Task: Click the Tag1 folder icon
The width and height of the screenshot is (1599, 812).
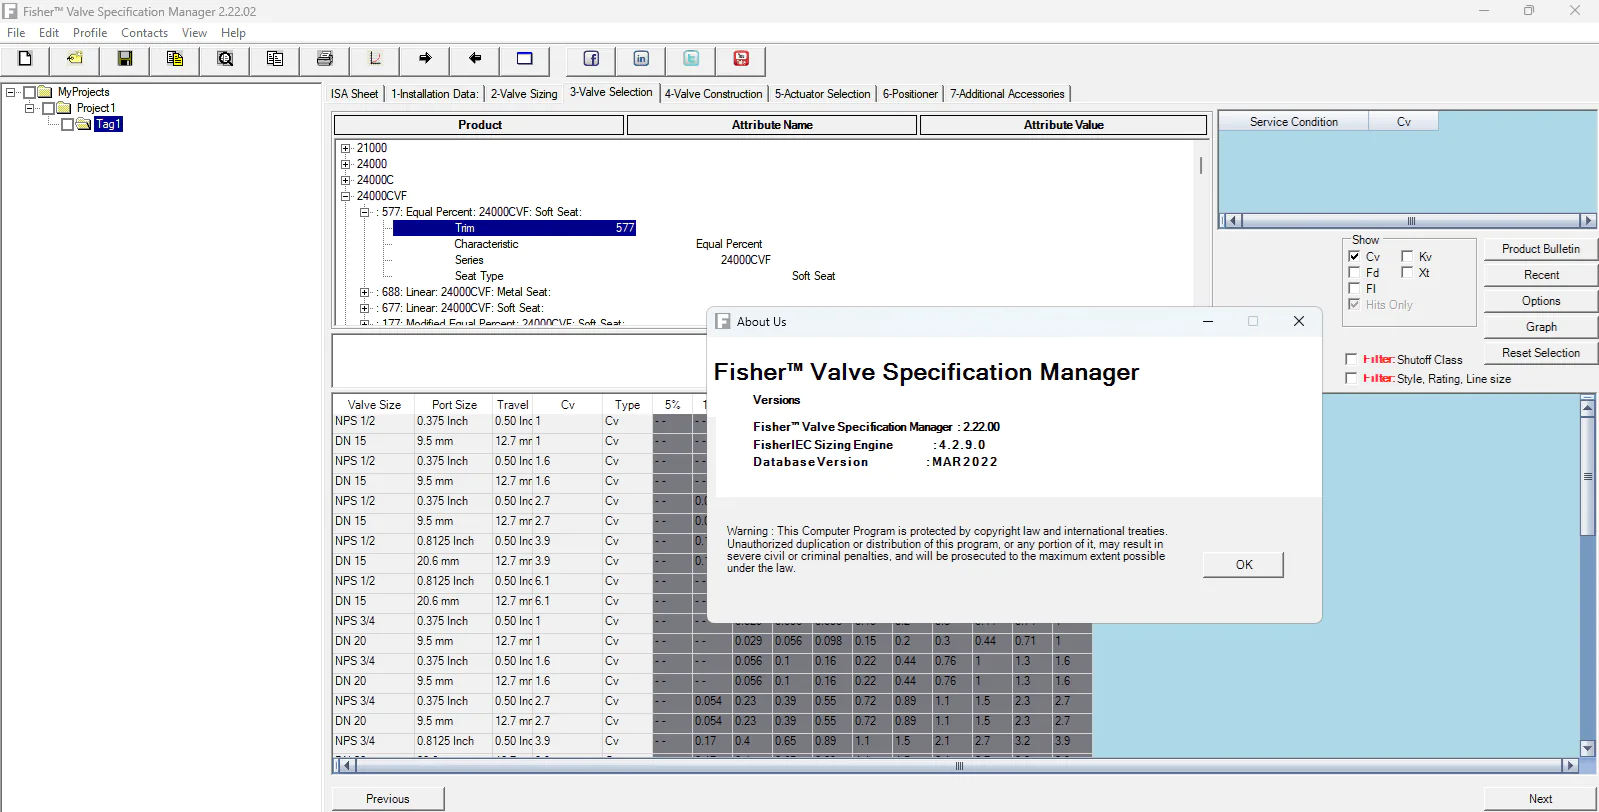Action: (83, 124)
